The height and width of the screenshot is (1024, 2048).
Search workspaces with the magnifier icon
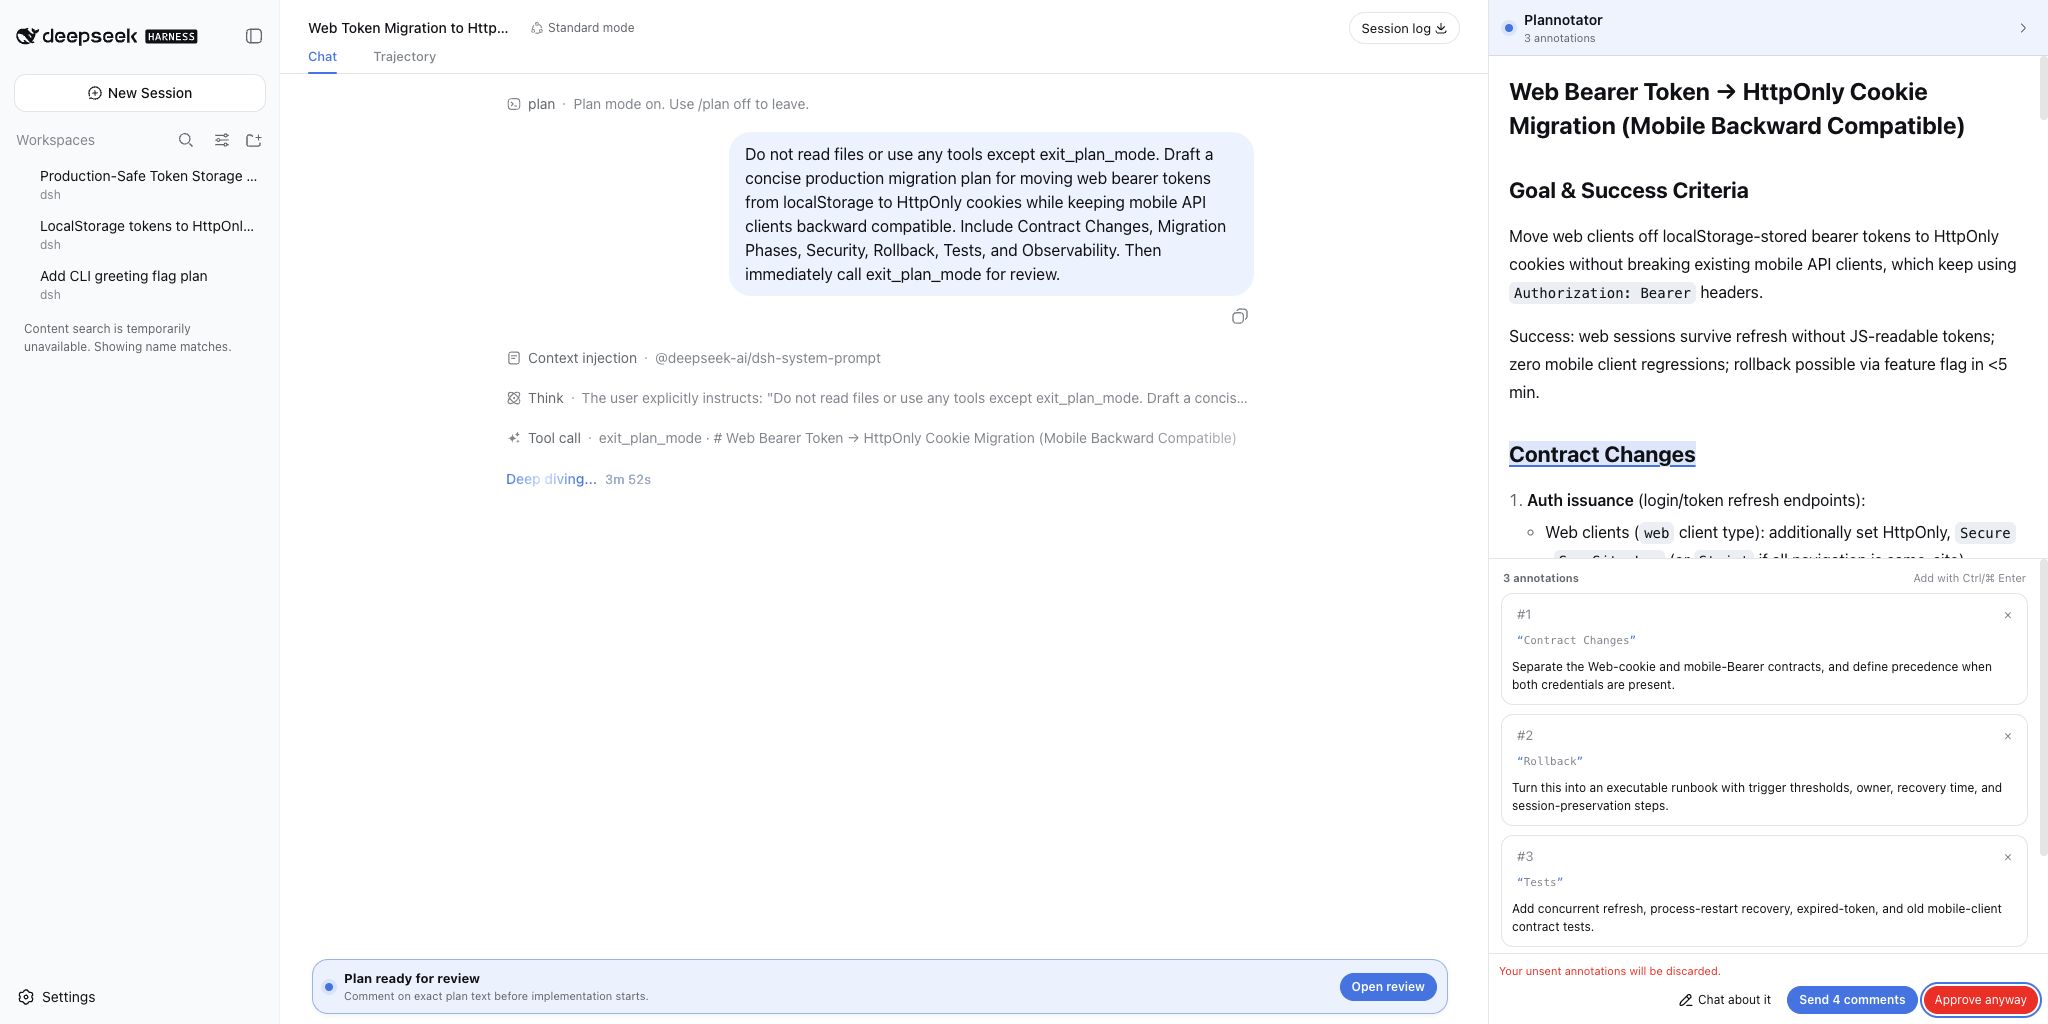tap(186, 140)
